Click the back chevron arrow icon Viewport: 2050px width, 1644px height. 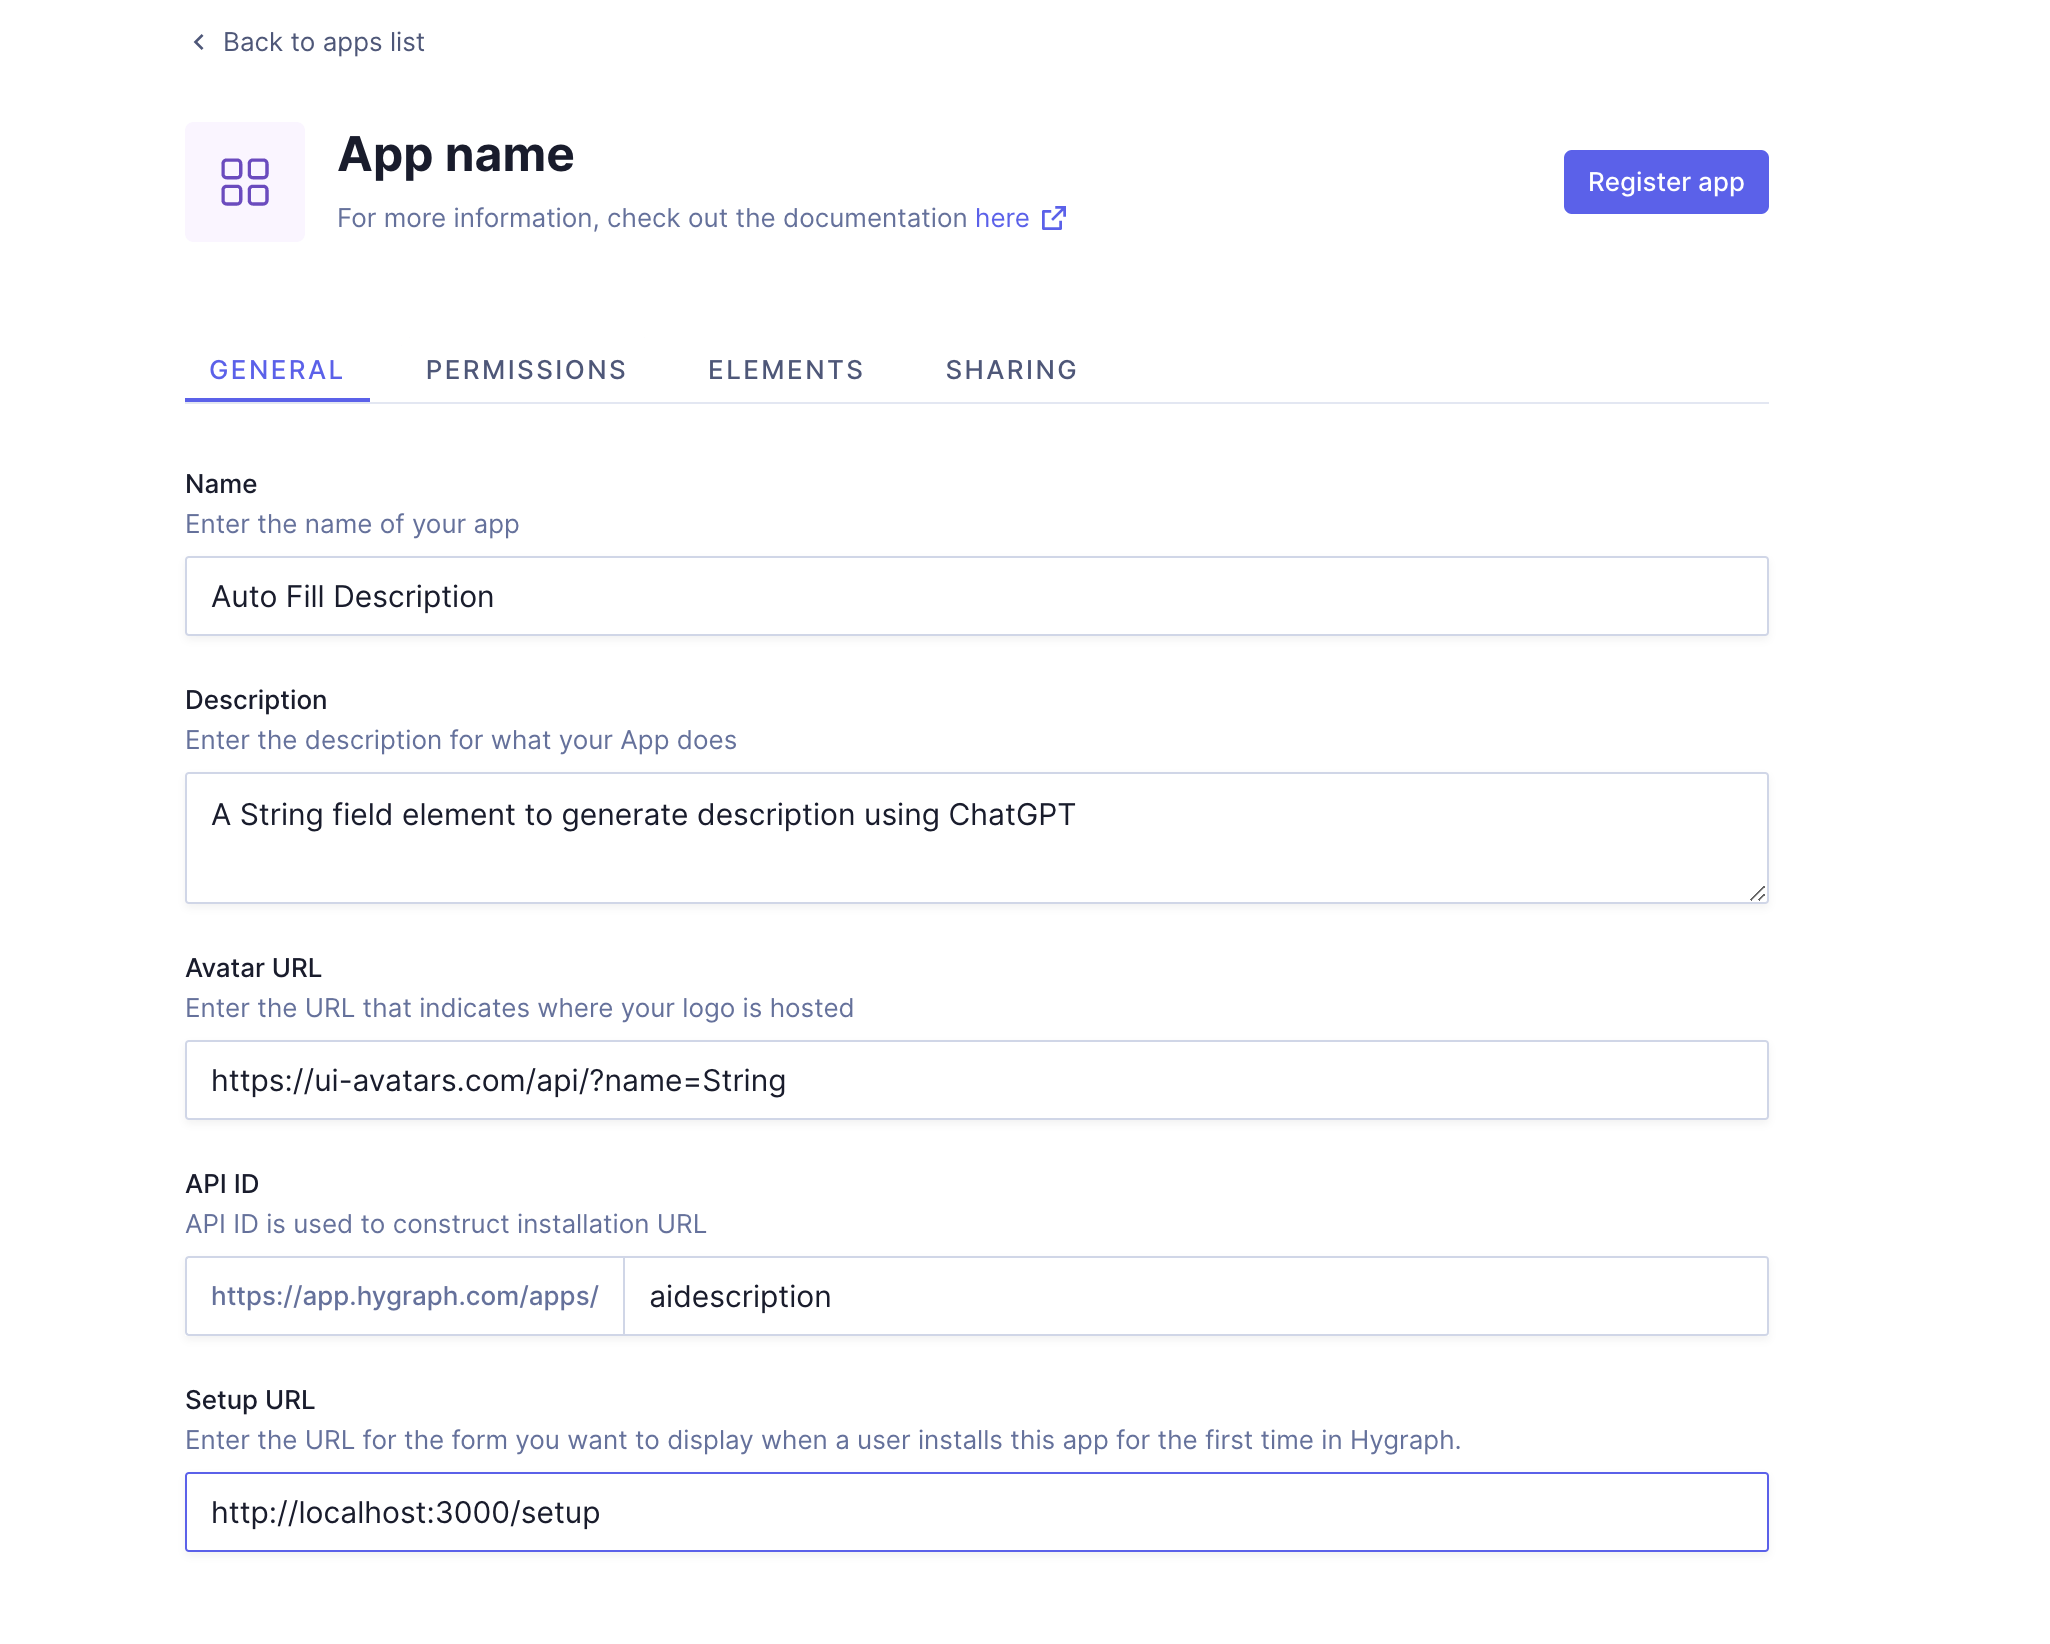[198, 42]
